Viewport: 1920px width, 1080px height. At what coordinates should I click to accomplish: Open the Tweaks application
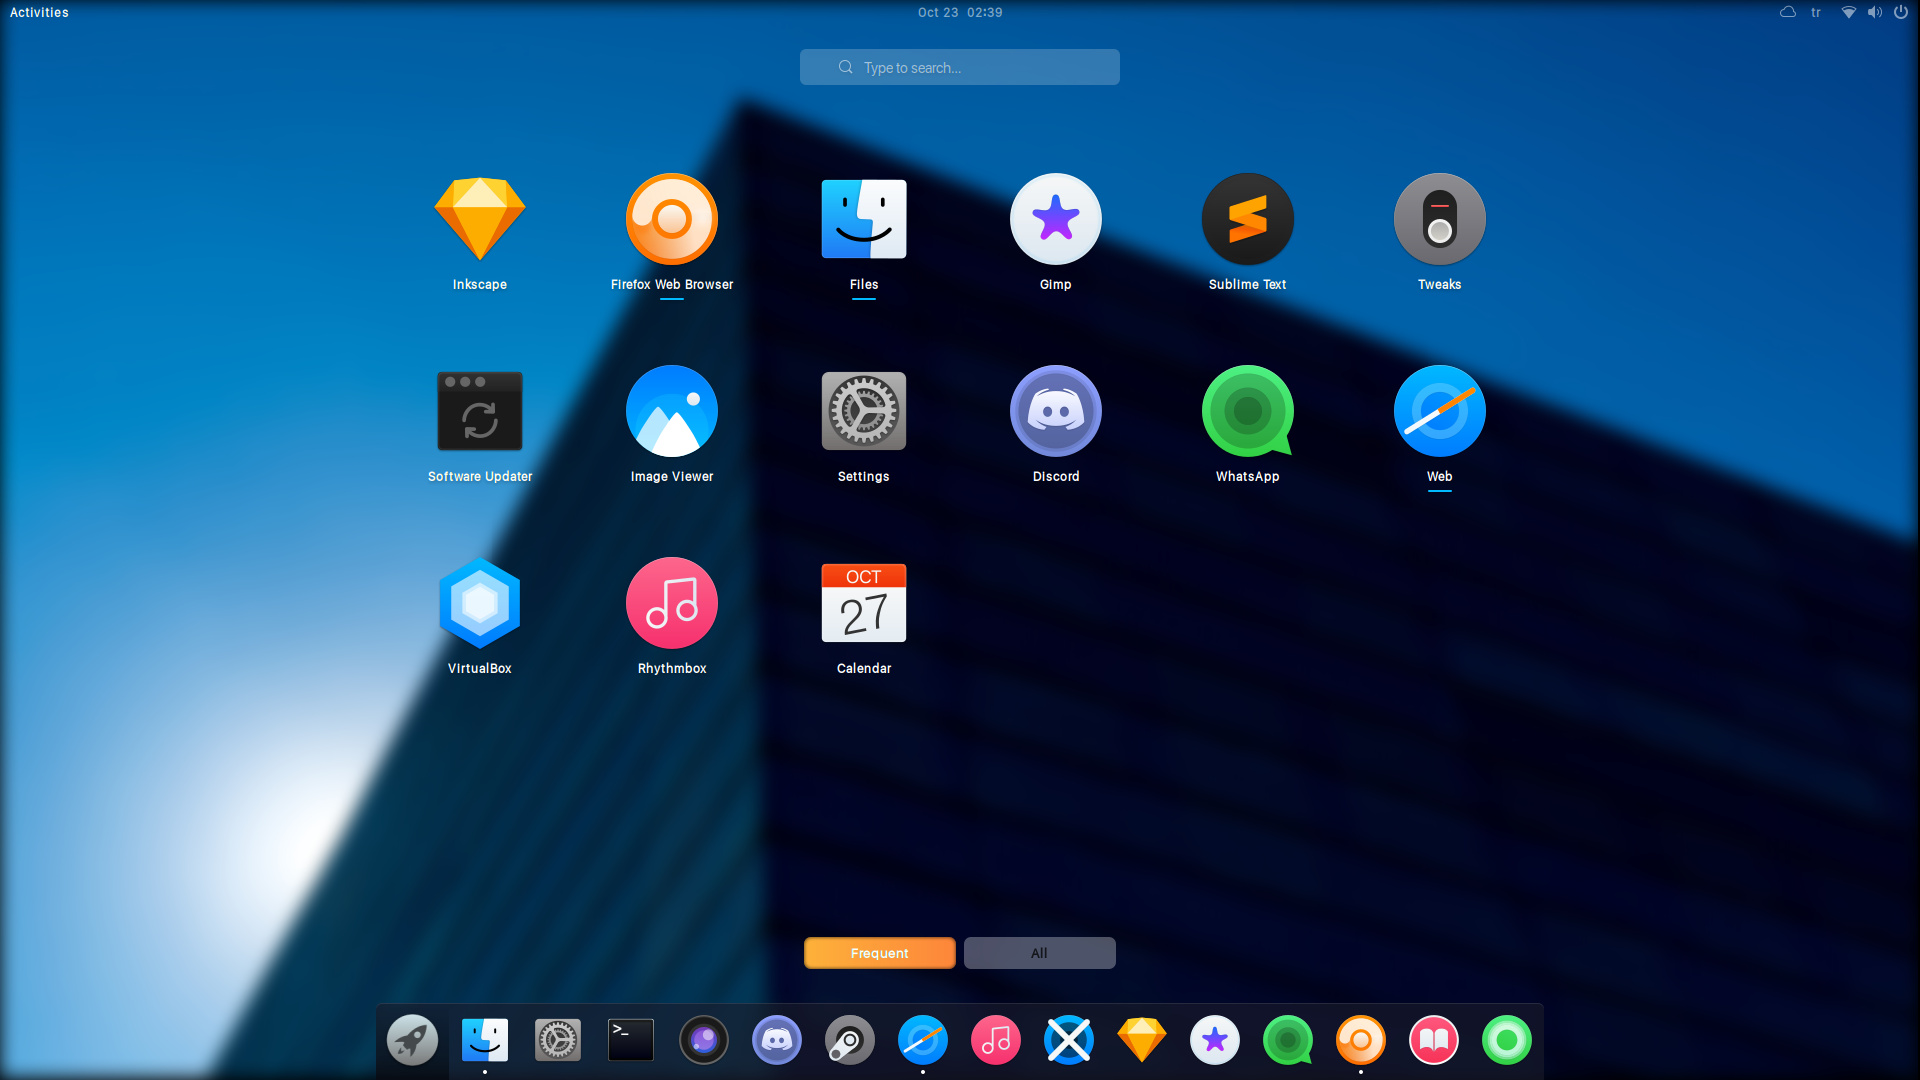[1440, 219]
